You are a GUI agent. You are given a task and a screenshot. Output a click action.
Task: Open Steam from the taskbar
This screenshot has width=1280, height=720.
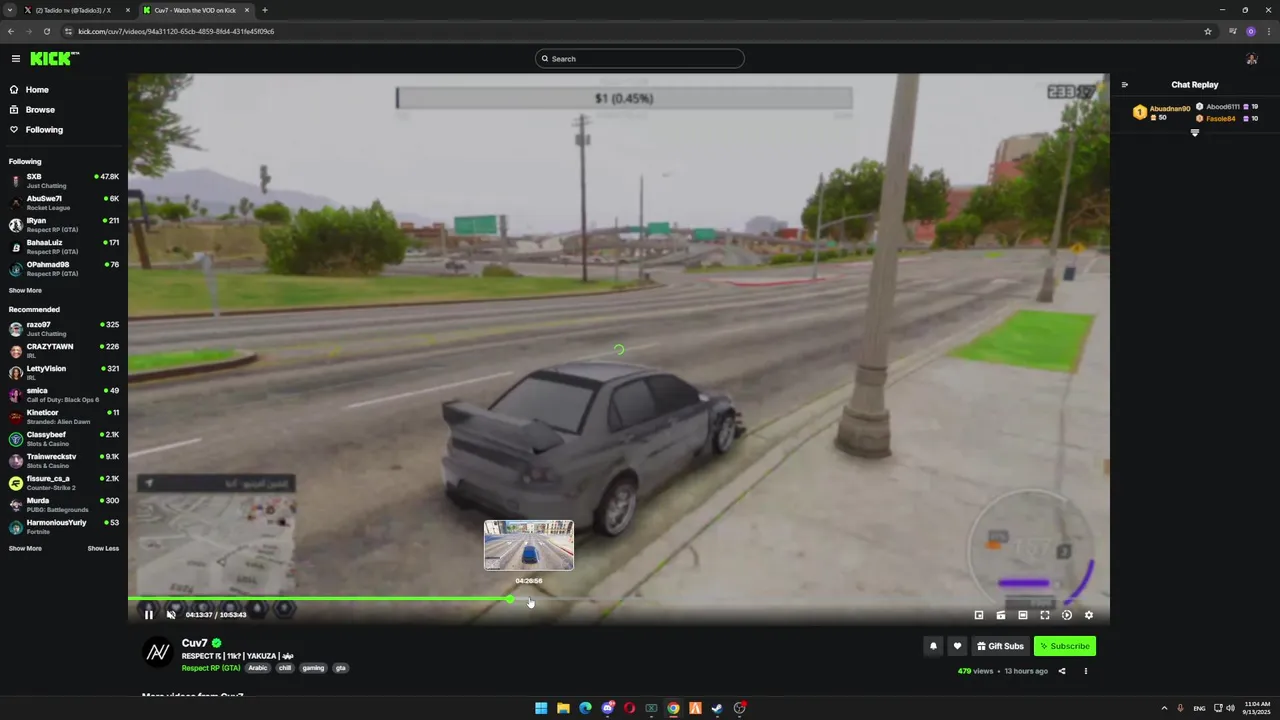[717, 708]
